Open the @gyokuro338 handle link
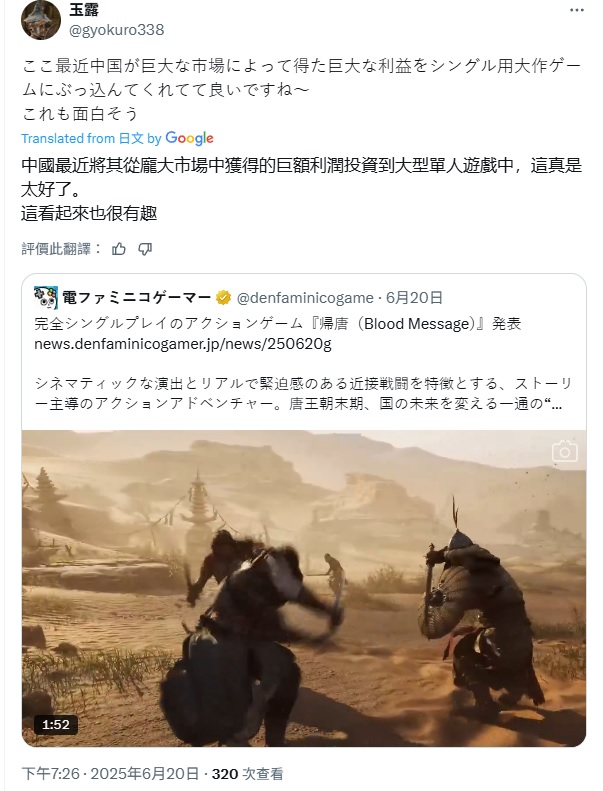This screenshot has height=791, width=603. (x=117, y=30)
